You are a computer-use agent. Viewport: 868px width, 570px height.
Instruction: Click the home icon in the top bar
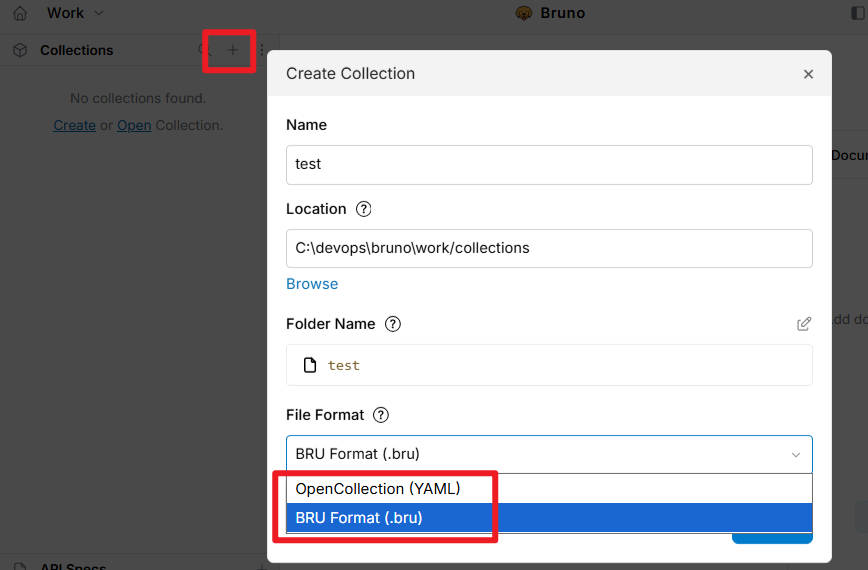pos(20,13)
